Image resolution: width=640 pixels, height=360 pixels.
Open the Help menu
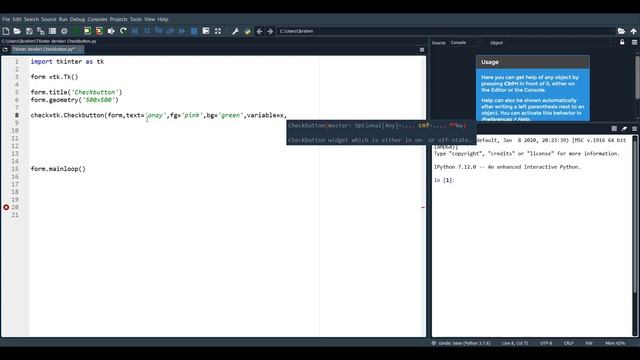(x=163, y=19)
